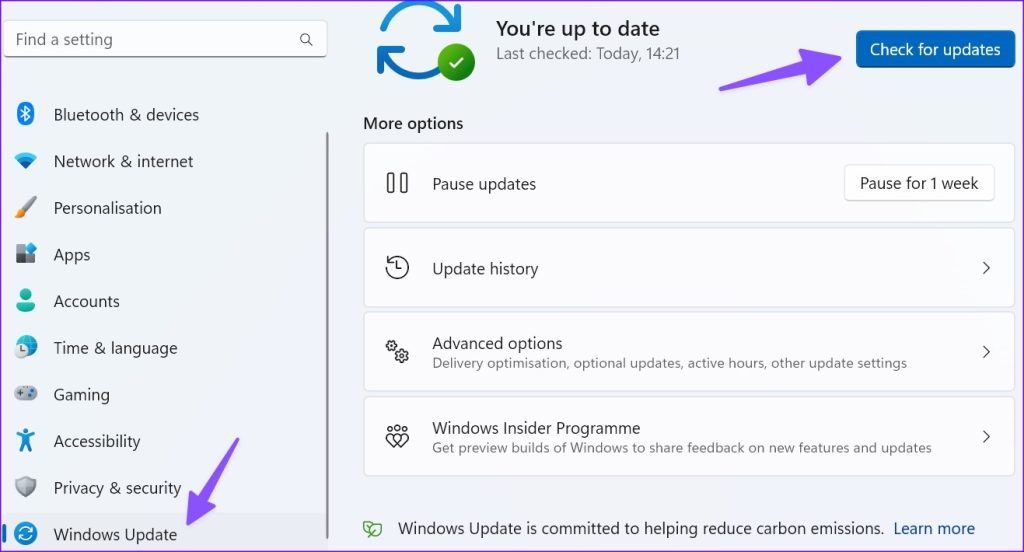
Task: Click Pause for 1 week button
Action: [919, 183]
